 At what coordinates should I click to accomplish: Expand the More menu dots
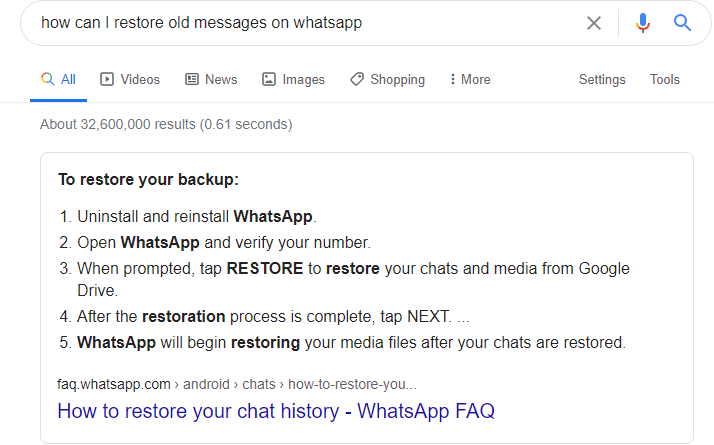click(452, 79)
